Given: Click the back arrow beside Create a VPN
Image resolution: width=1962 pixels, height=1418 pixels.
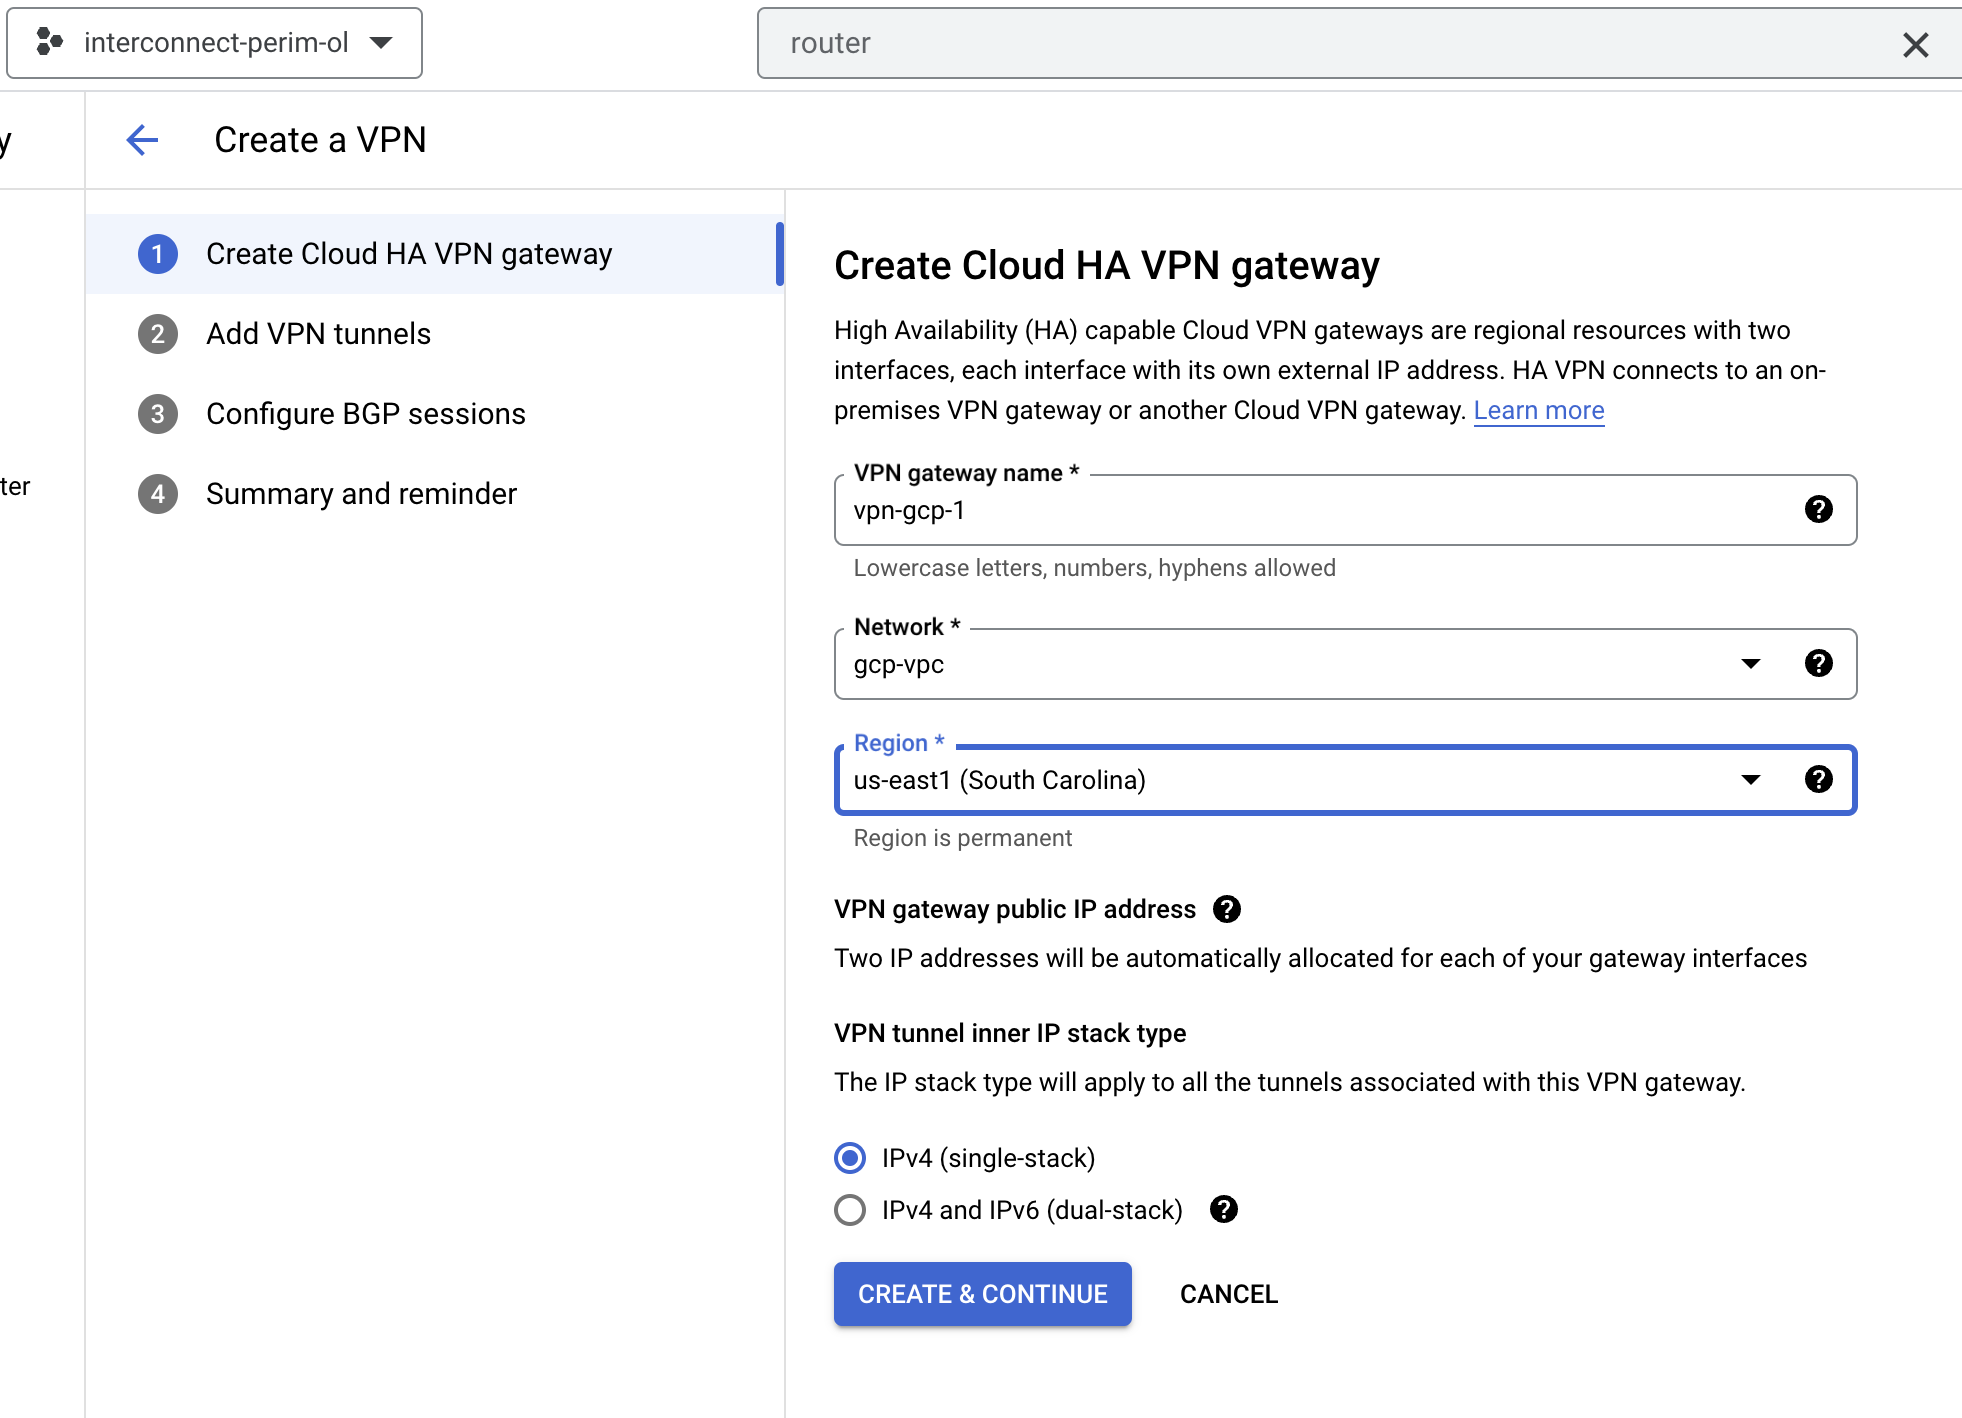Looking at the screenshot, I should click(143, 140).
